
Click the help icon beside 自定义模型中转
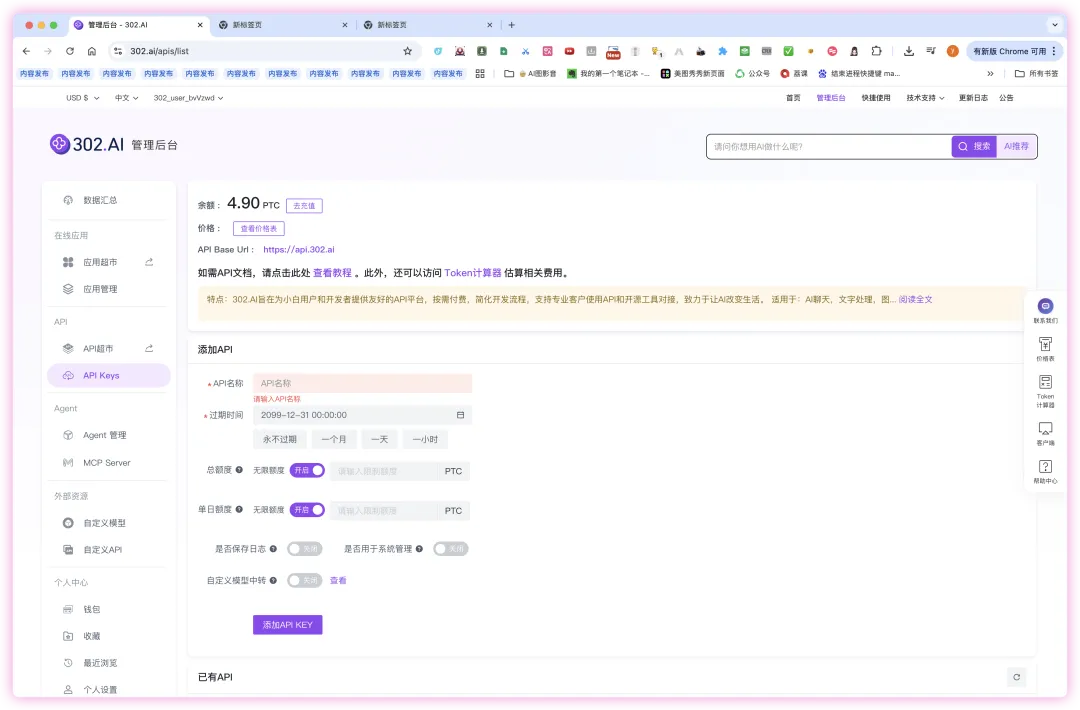point(273,581)
